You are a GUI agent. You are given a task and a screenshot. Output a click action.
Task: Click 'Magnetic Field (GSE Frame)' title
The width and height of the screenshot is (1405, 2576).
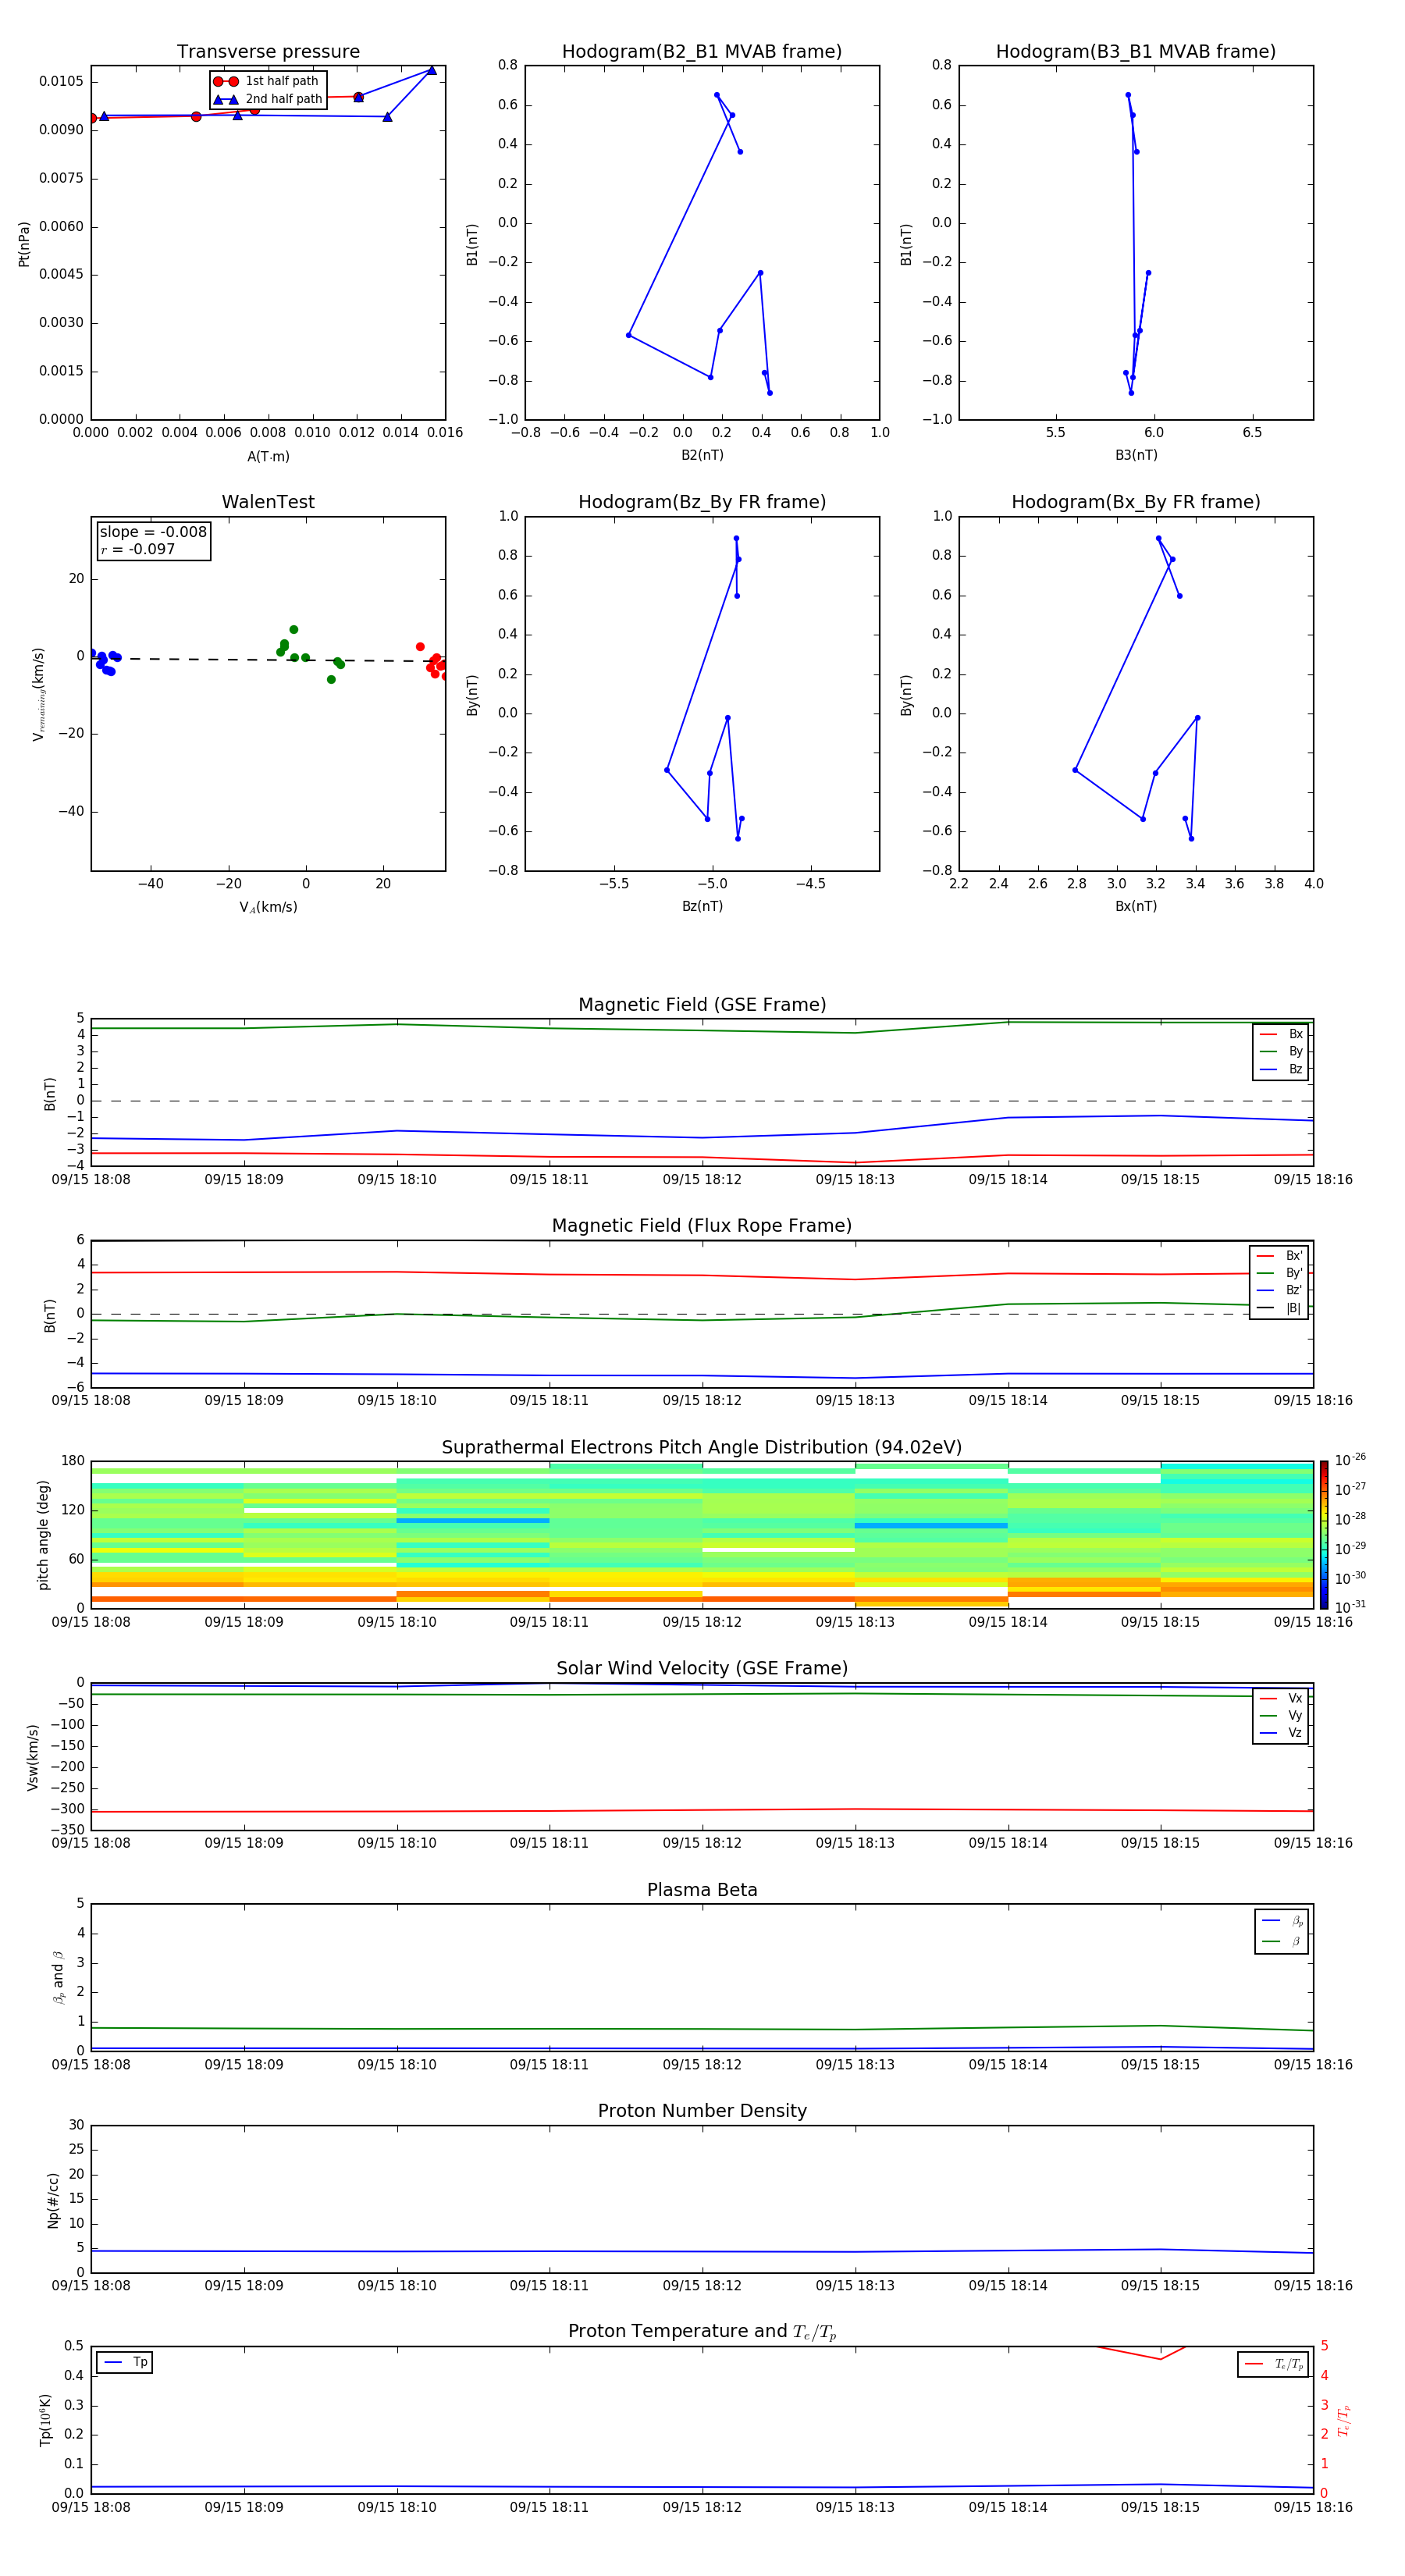702,1005
